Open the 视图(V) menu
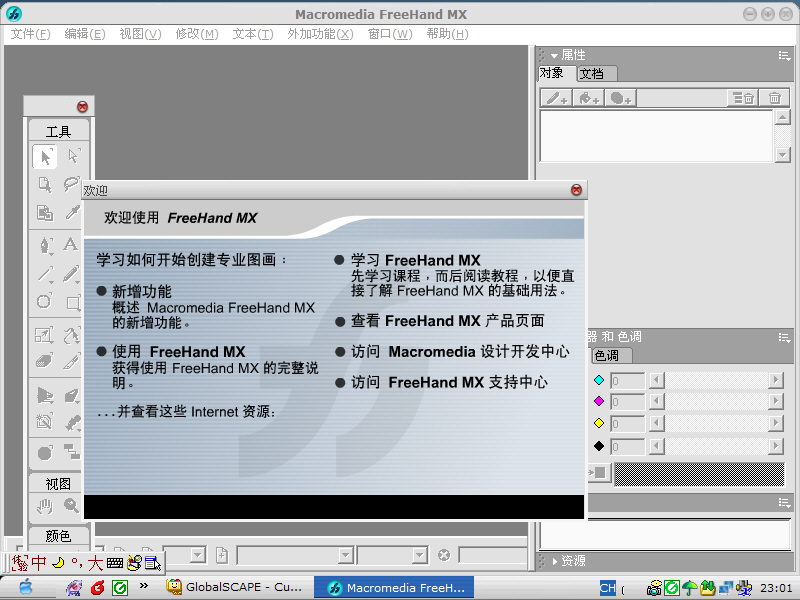Viewport: 800px width, 600px height. point(140,34)
